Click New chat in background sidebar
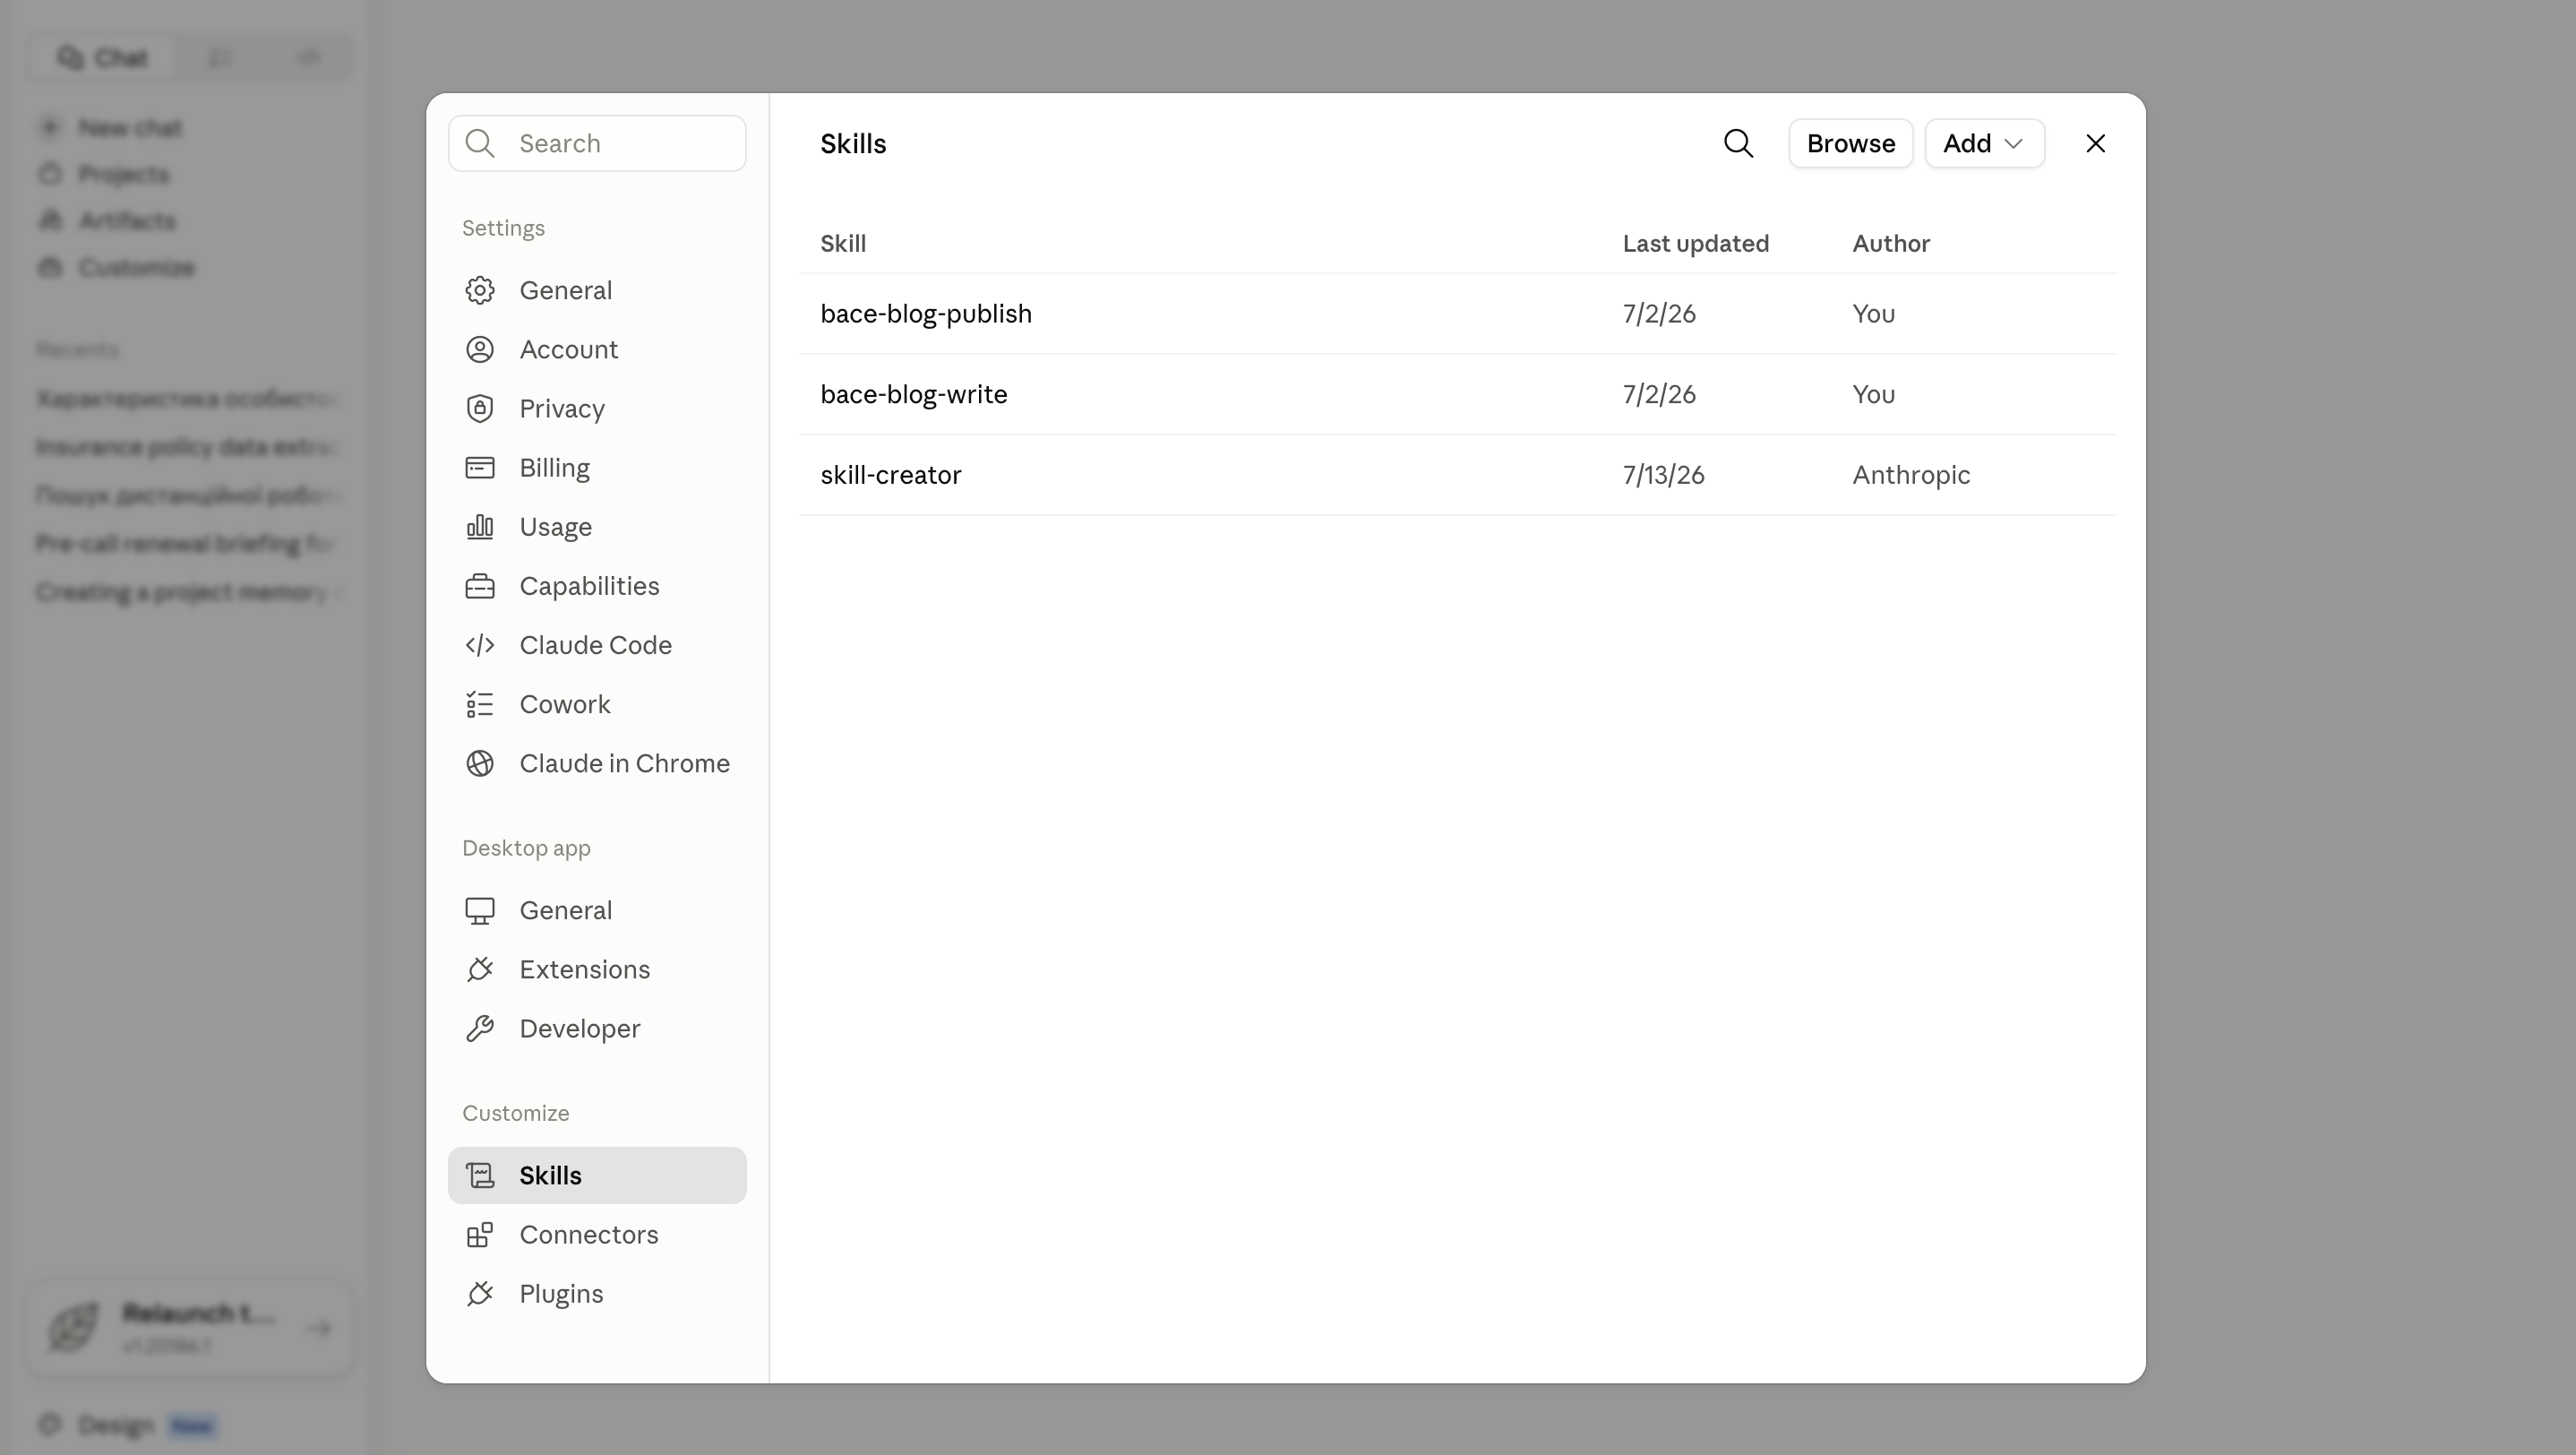 [x=111, y=128]
